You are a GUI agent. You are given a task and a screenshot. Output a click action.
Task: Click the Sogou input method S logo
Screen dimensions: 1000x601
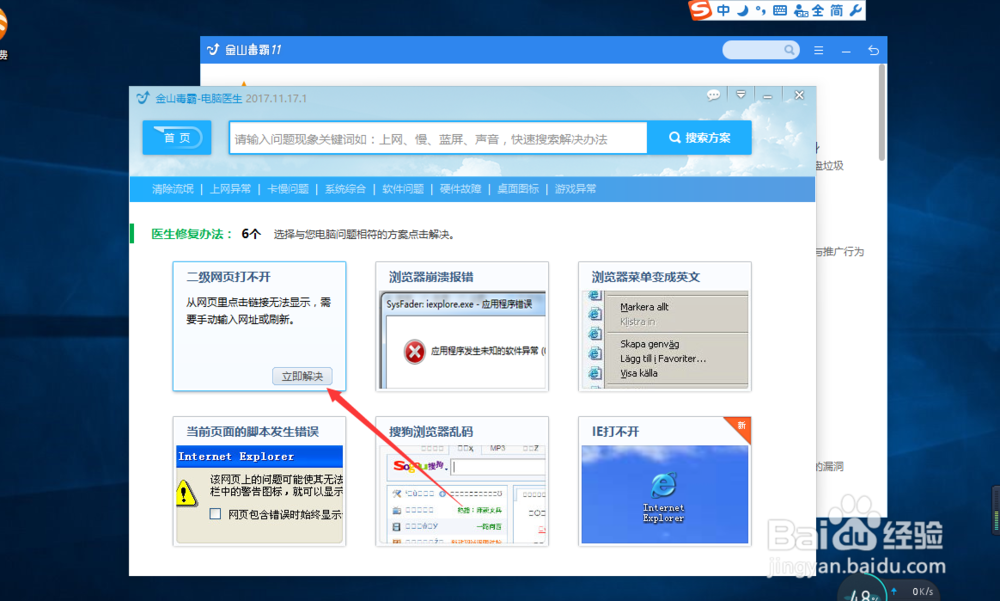point(700,10)
